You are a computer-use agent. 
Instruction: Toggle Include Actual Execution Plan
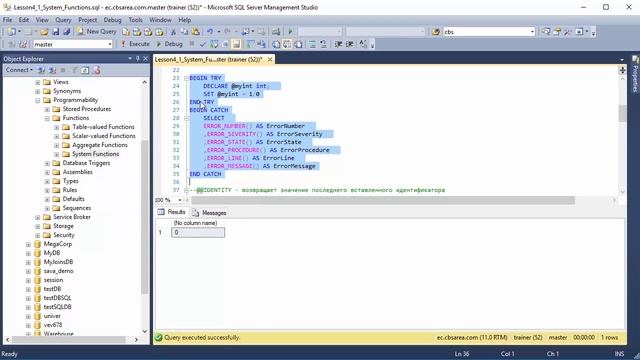click(x=250, y=44)
